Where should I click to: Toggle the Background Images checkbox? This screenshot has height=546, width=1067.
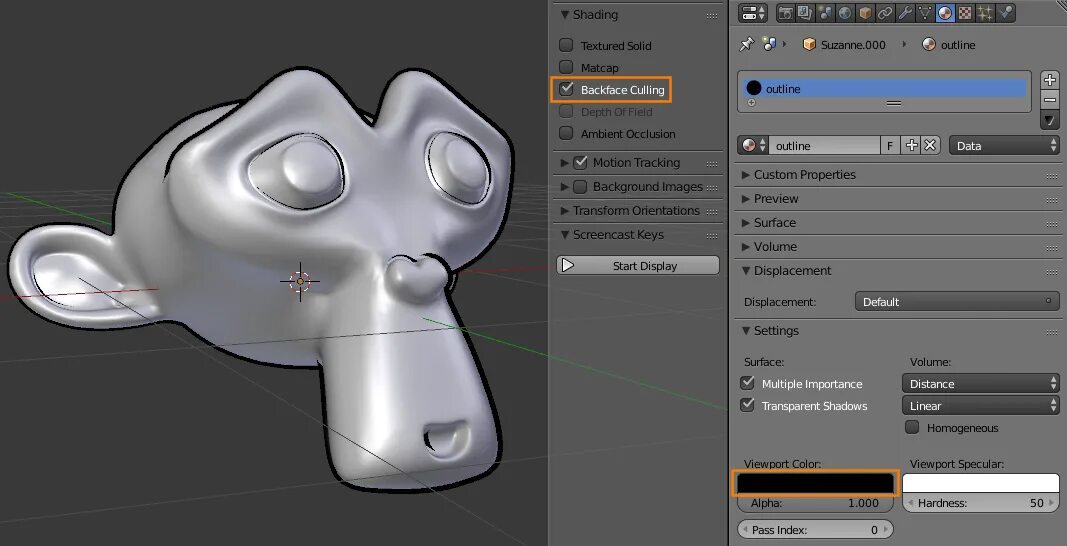point(580,186)
